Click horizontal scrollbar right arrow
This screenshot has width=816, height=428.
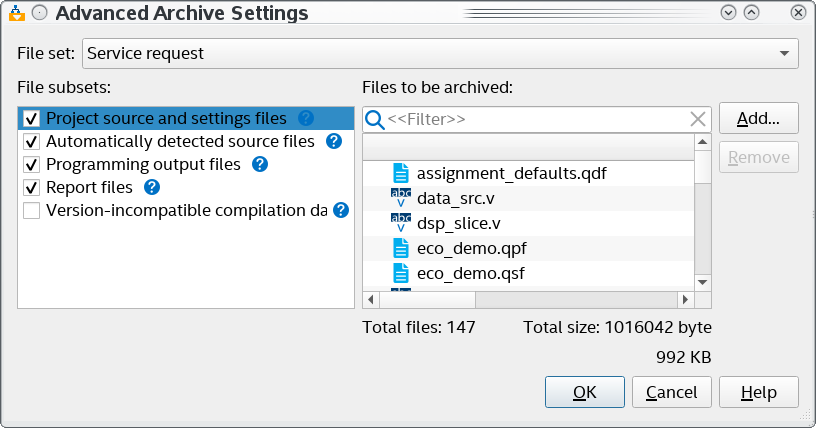point(685,299)
